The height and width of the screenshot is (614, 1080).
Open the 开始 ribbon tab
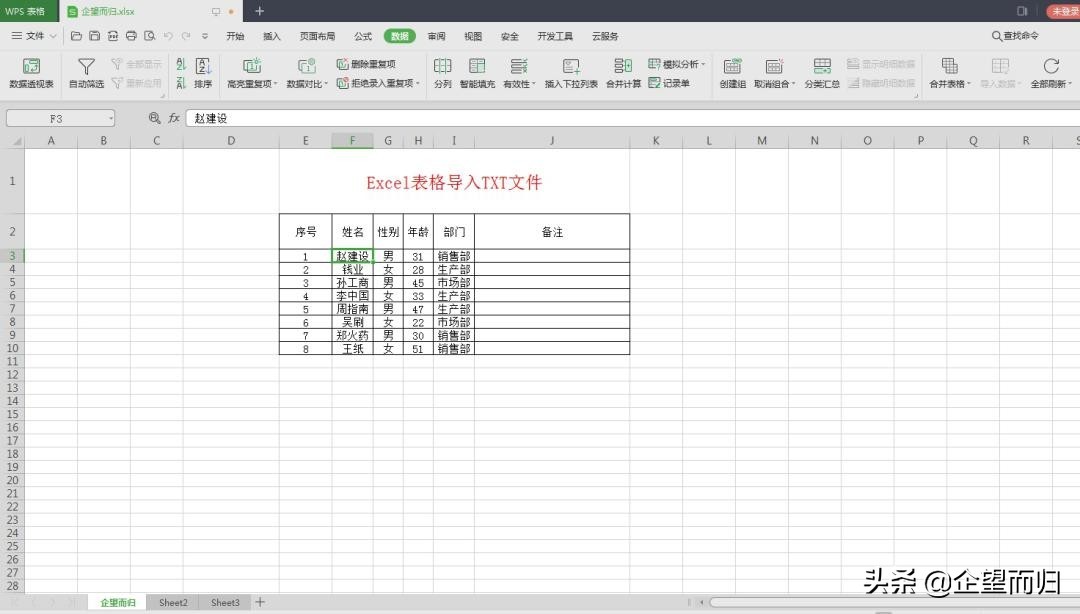tap(235, 36)
